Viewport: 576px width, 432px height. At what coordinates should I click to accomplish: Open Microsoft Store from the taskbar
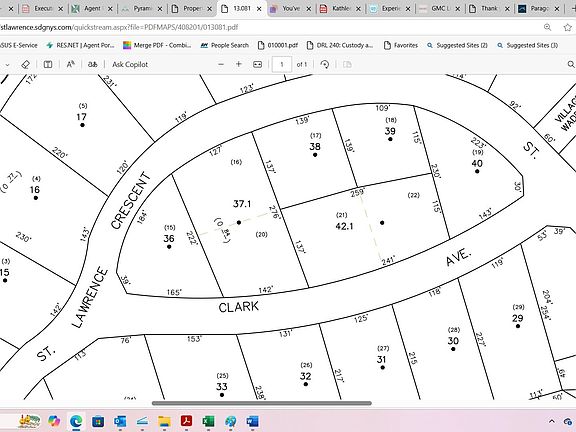click(x=98, y=421)
